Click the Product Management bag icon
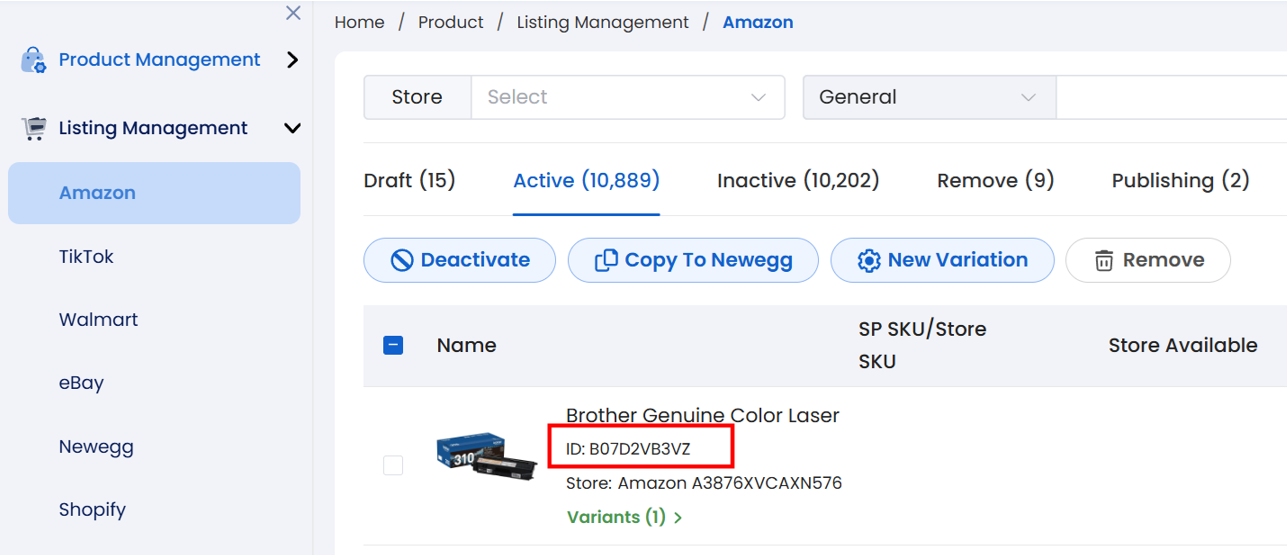This screenshot has width=1287, height=555. pyautogui.click(x=33, y=60)
